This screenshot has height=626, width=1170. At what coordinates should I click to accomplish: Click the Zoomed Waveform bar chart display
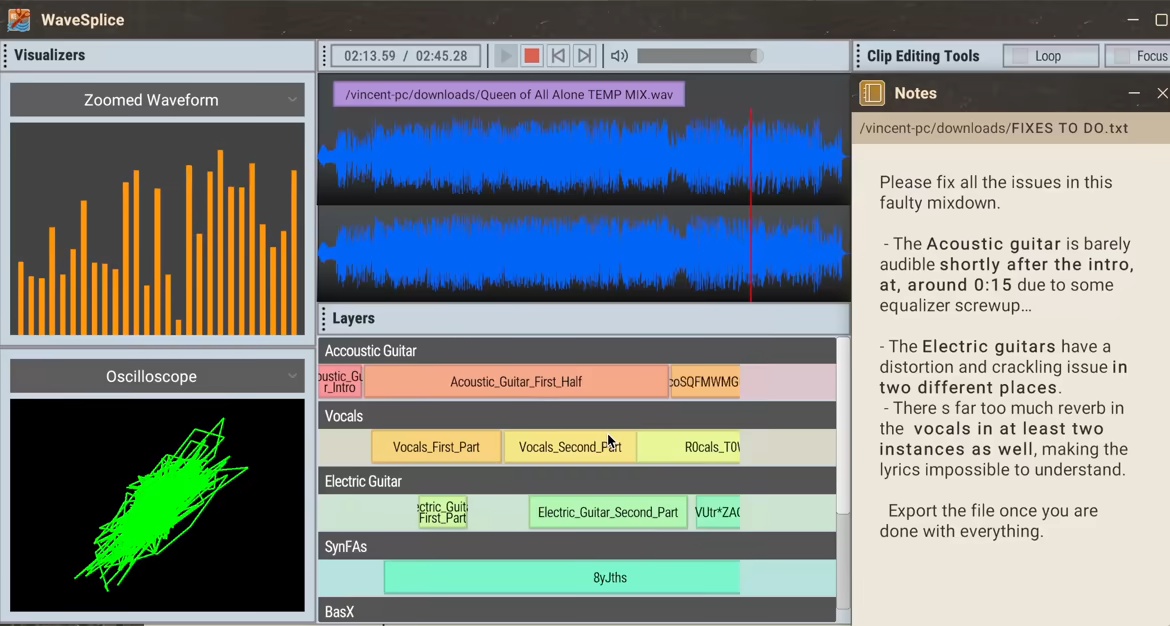pyautogui.click(x=157, y=229)
